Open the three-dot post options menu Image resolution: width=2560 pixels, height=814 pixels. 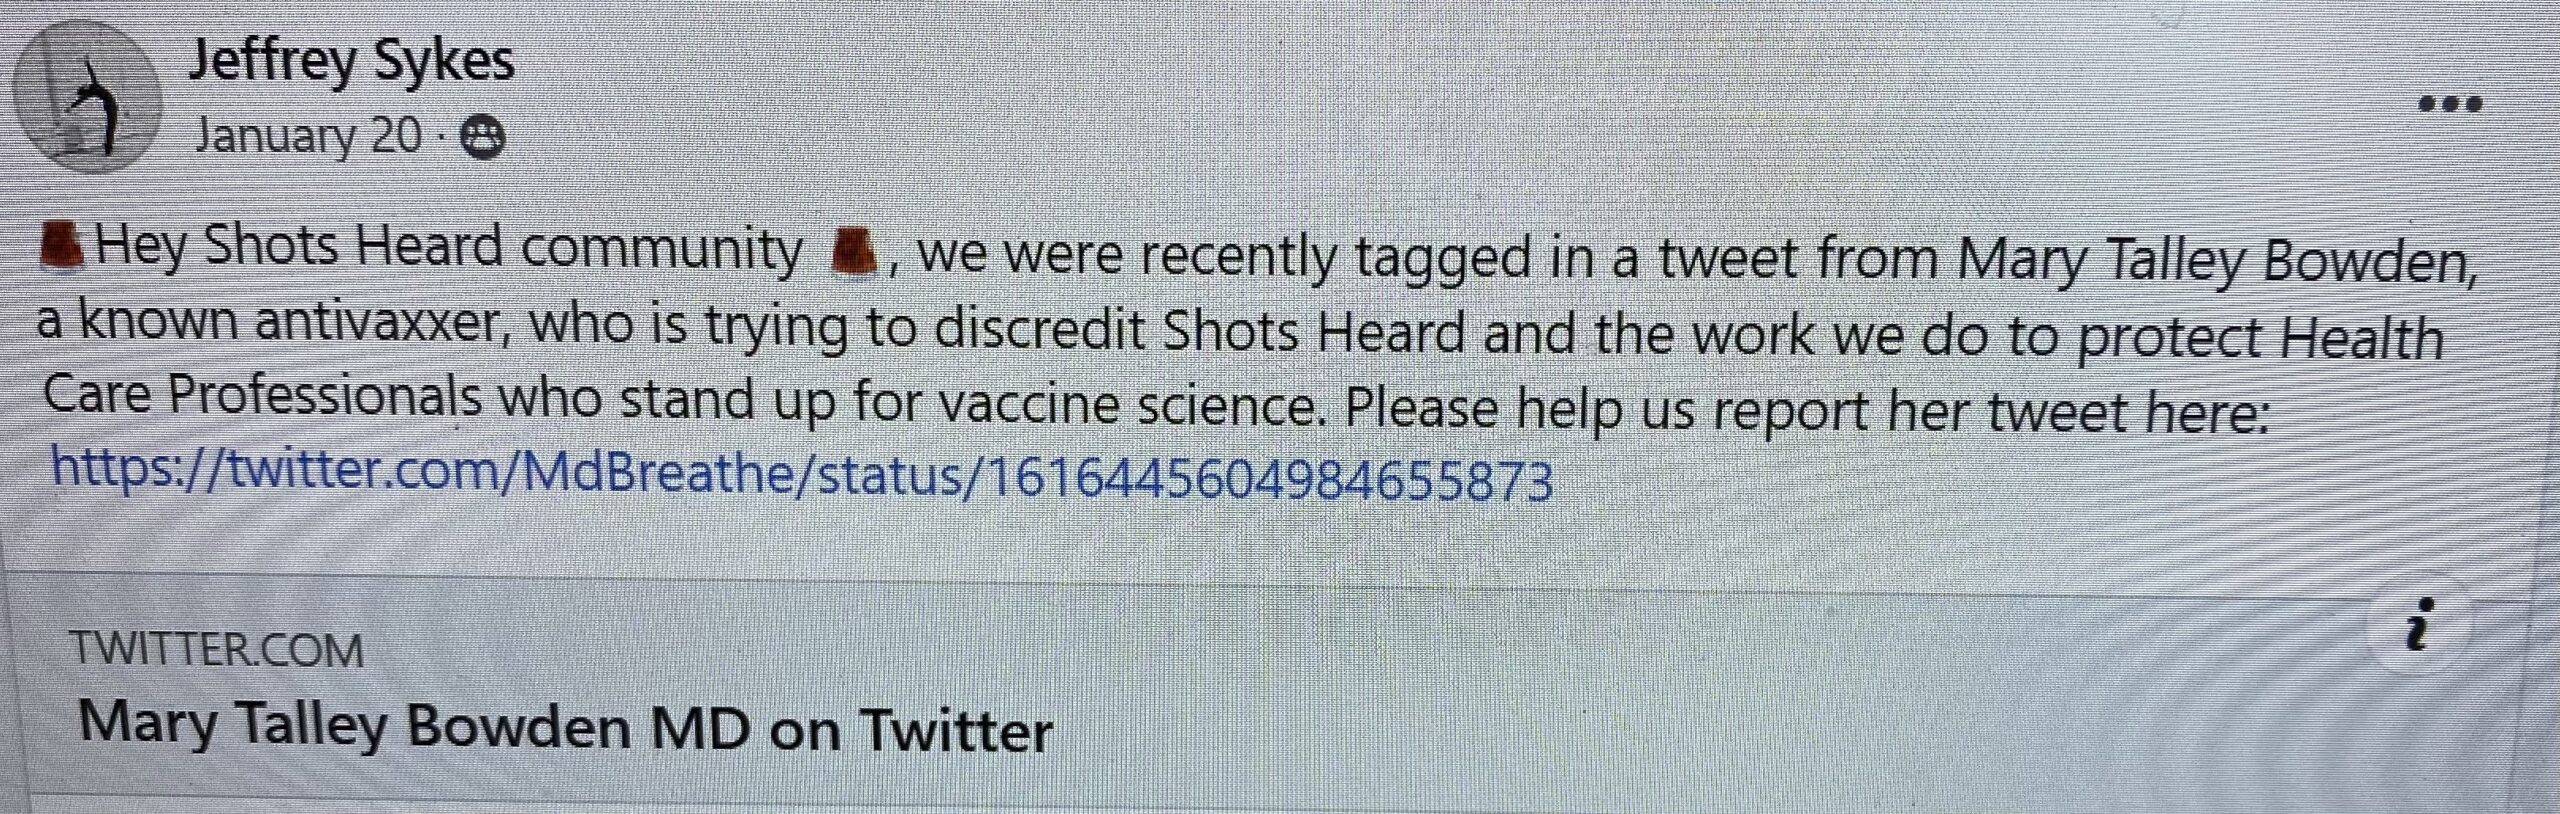pyautogui.click(x=2450, y=104)
